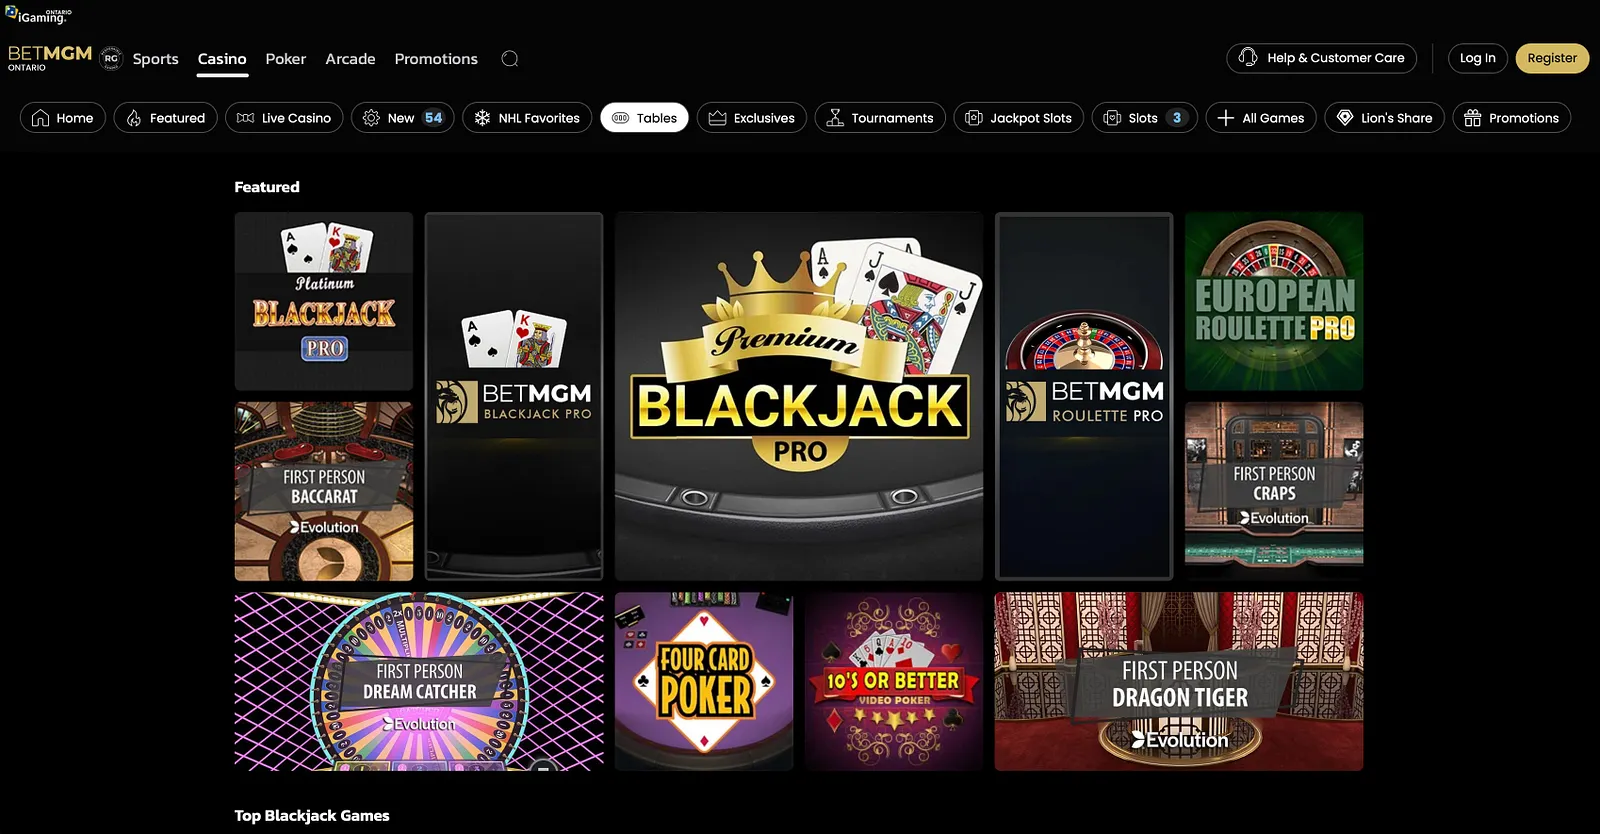Go to Home category with house icon
1600x834 pixels.
coord(63,118)
